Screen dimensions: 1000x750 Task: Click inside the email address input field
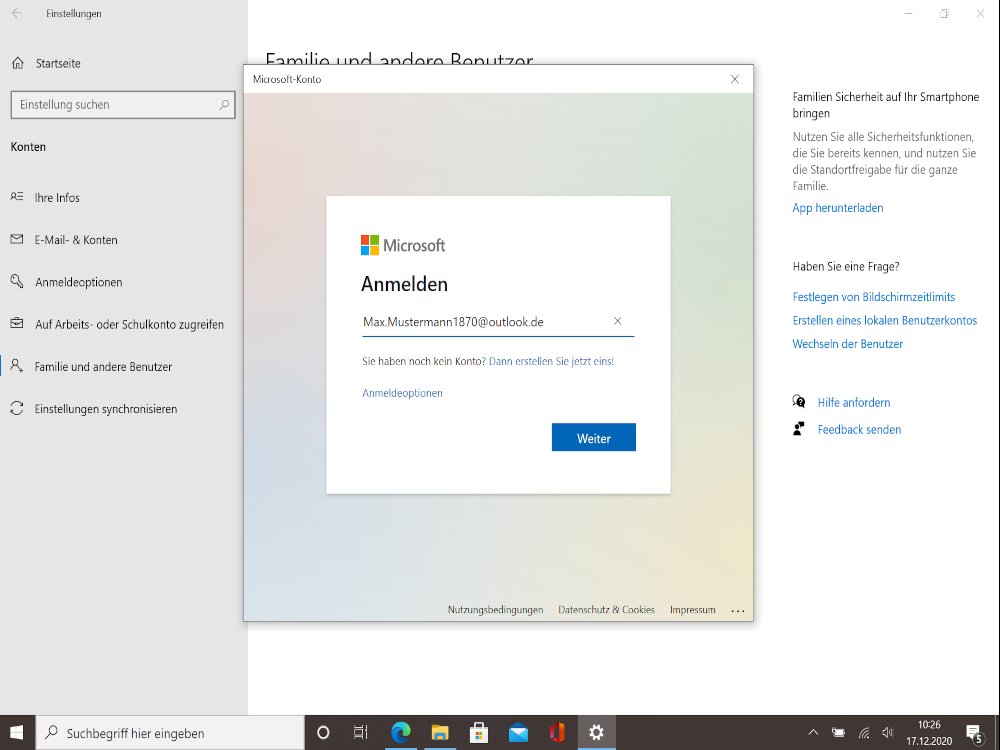tap(480, 322)
